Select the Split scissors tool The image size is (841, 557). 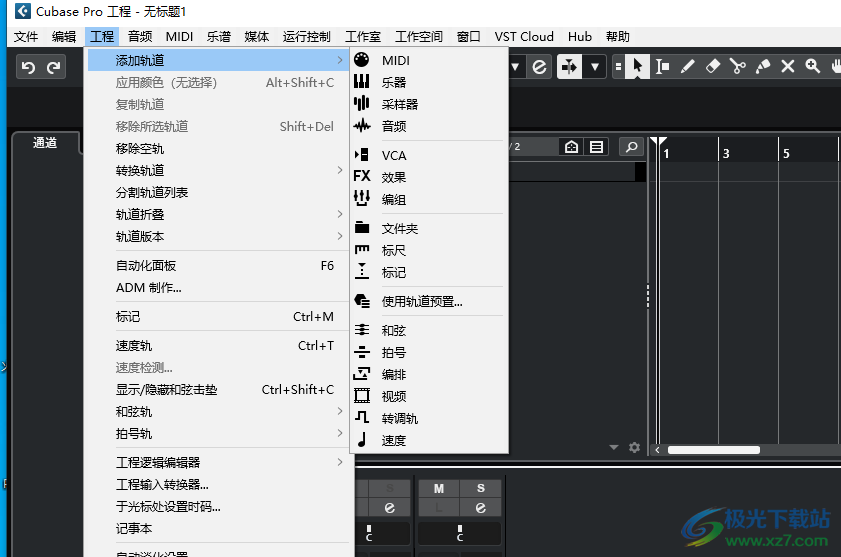pos(737,67)
